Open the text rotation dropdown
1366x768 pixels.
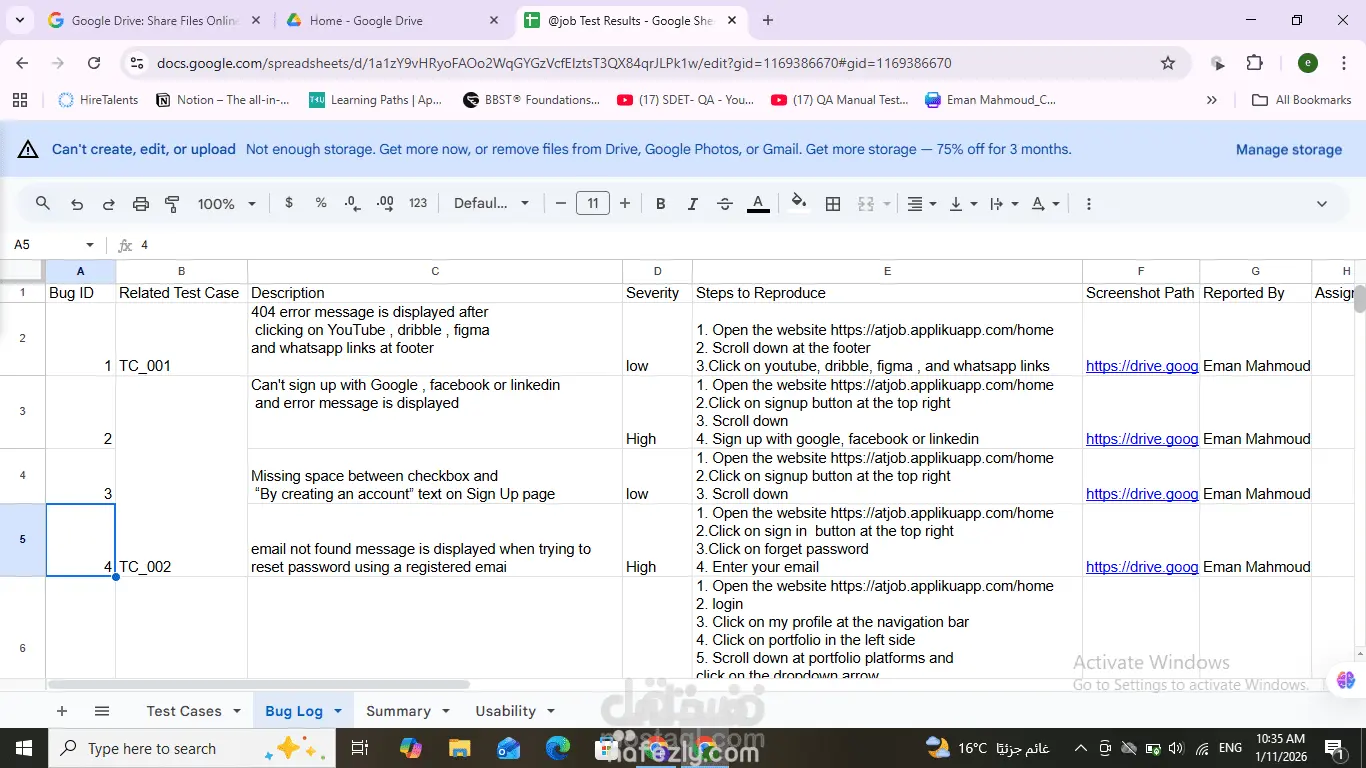click(1045, 204)
